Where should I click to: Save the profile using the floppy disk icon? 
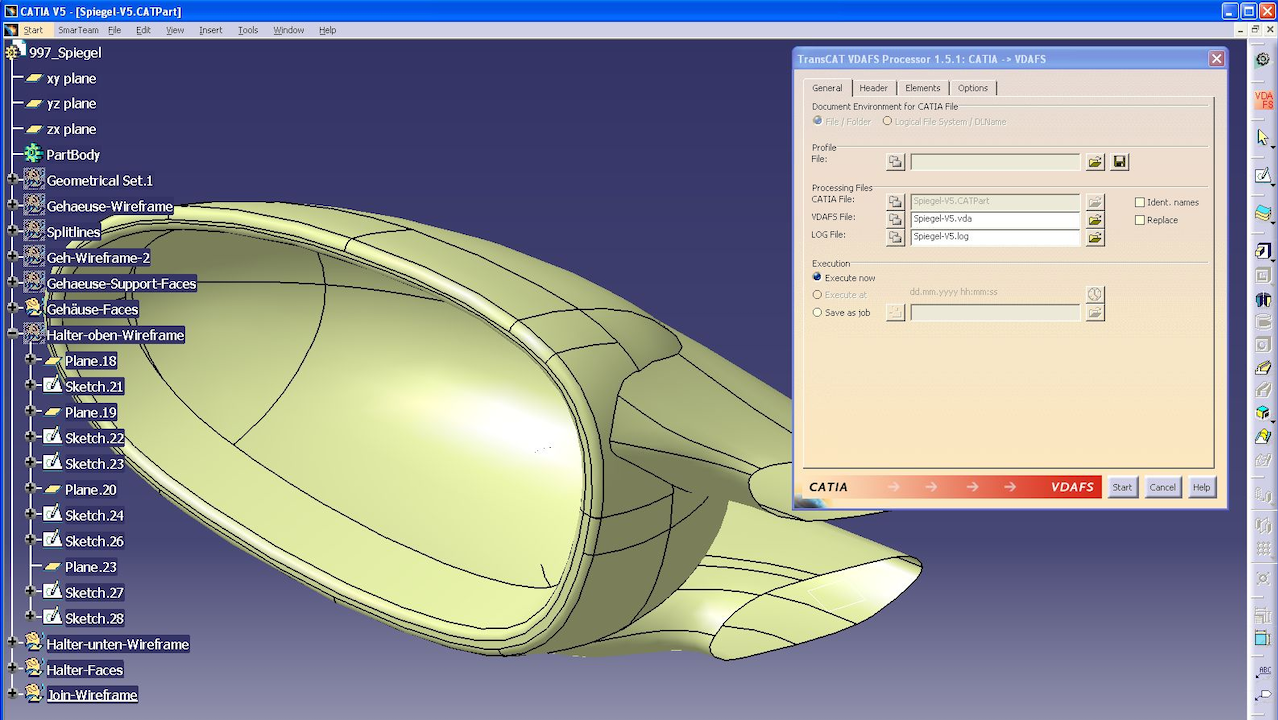coord(1119,161)
